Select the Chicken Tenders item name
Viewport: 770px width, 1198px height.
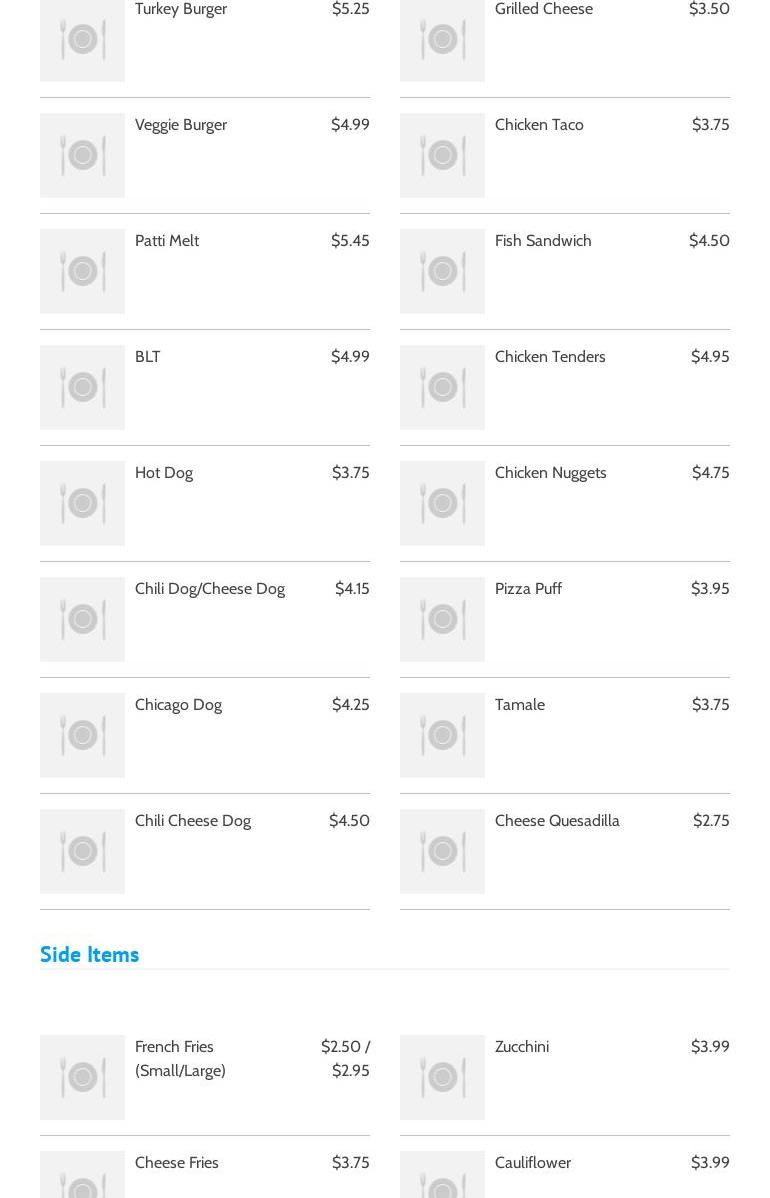point(550,357)
